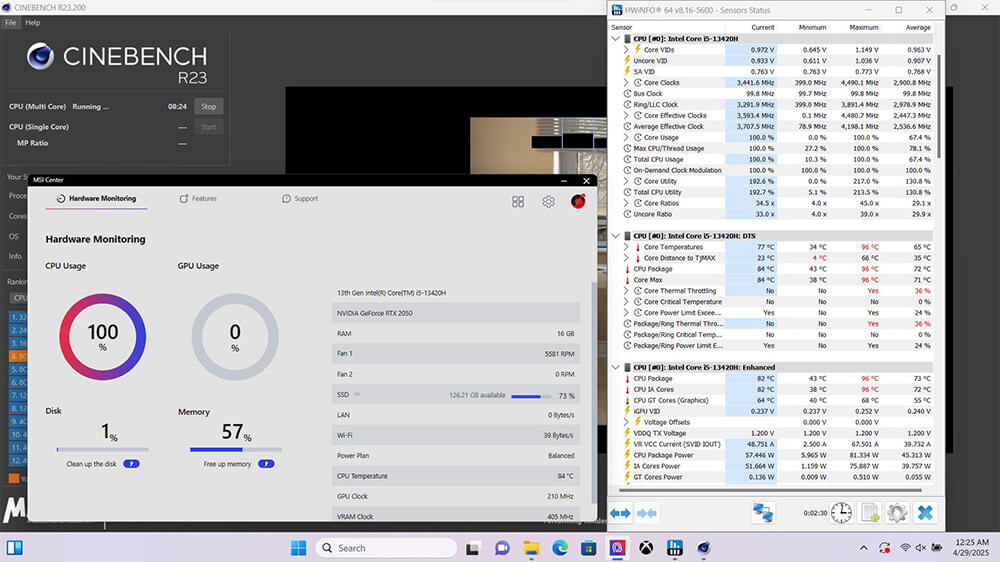Expand the Voltage Offsets row
The width and height of the screenshot is (1000, 562).
click(626, 422)
